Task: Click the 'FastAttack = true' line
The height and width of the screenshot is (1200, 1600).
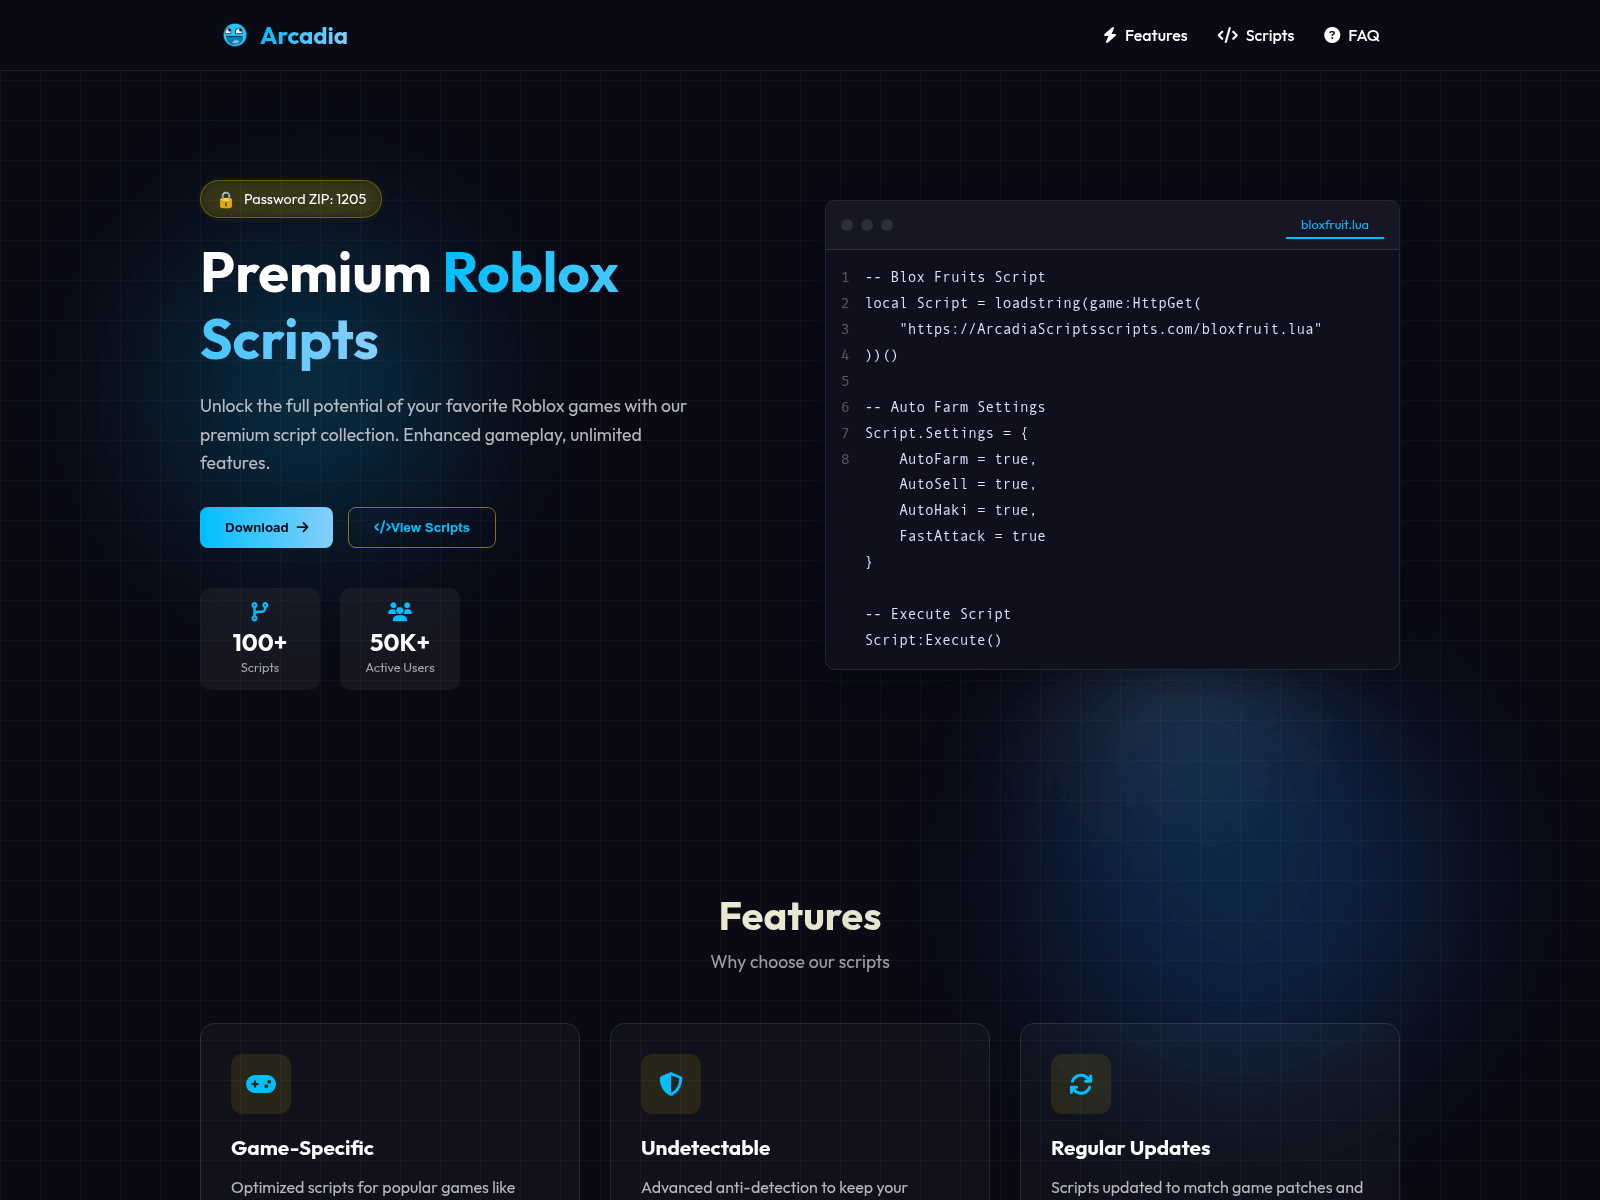Action: point(972,536)
